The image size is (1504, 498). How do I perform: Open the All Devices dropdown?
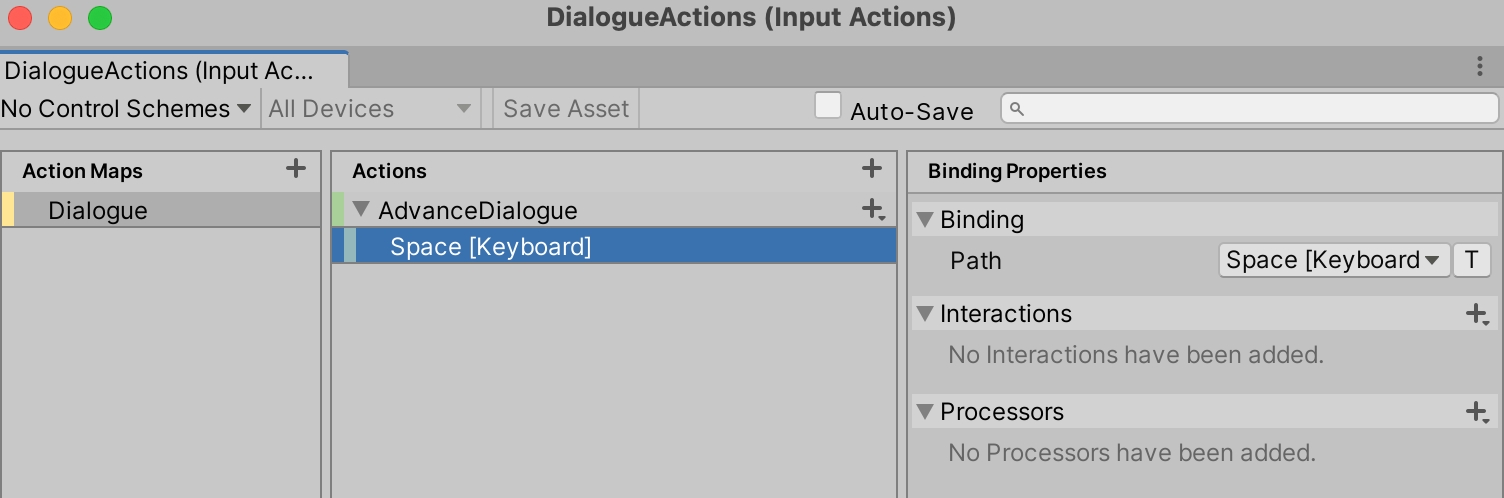[369, 109]
